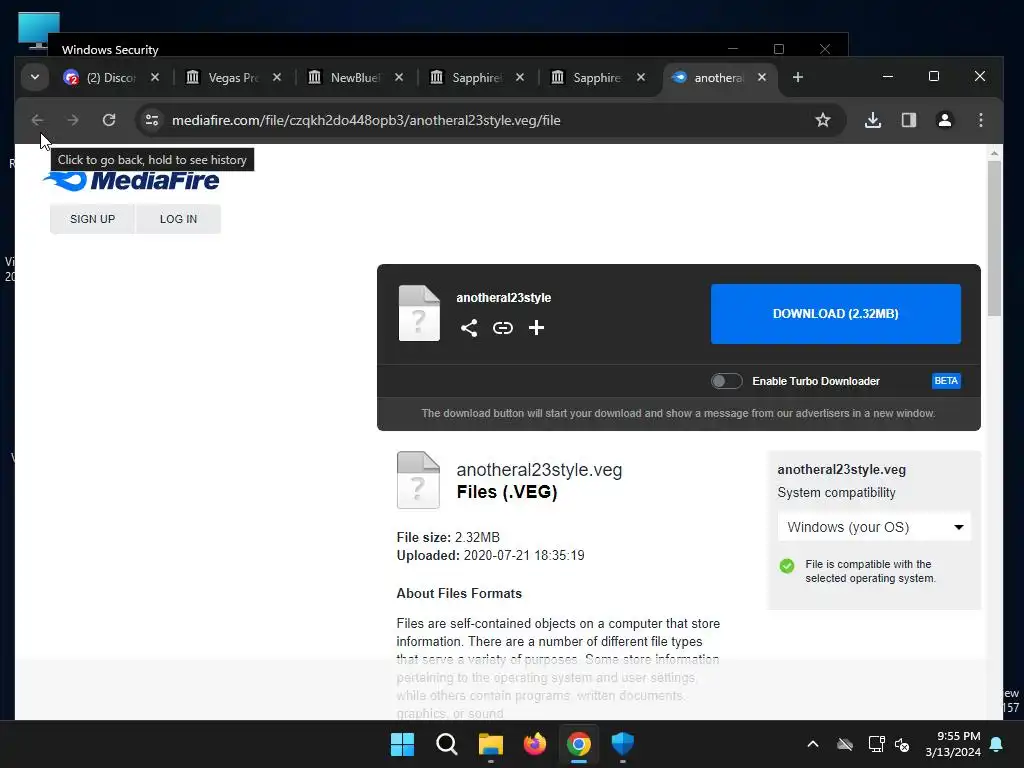This screenshot has height=768, width=1024.
Task: Close the Vegas Pro tab
Action: (x=277, y=77)
